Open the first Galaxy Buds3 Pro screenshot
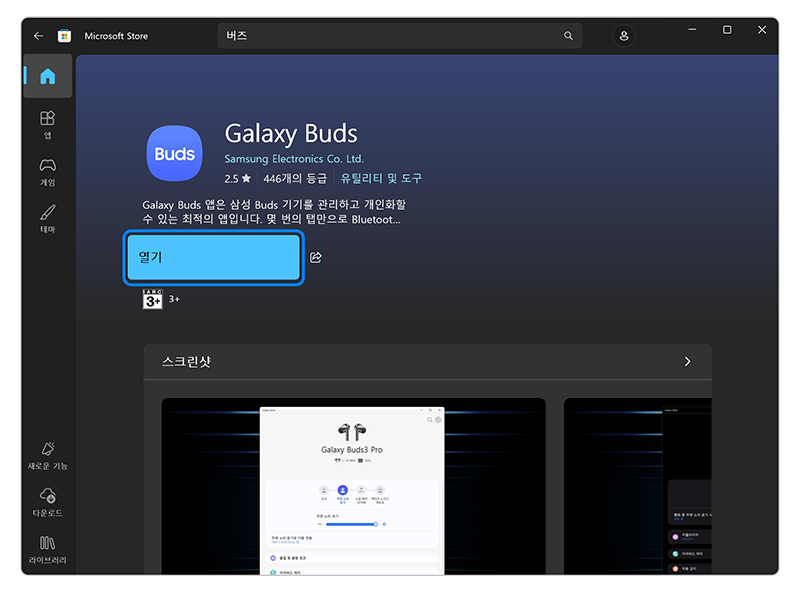The image size is (800, 591). 353,486
